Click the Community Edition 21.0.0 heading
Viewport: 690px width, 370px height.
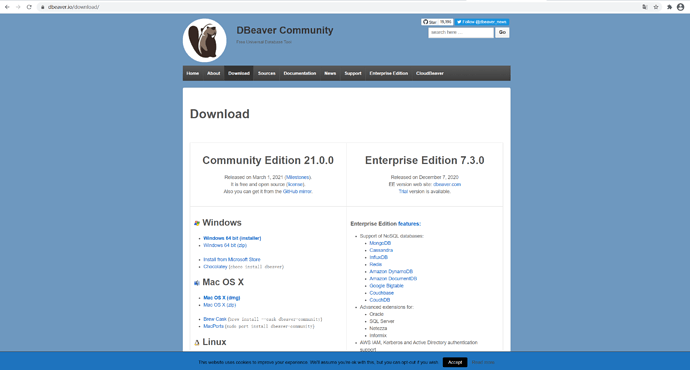268,160
